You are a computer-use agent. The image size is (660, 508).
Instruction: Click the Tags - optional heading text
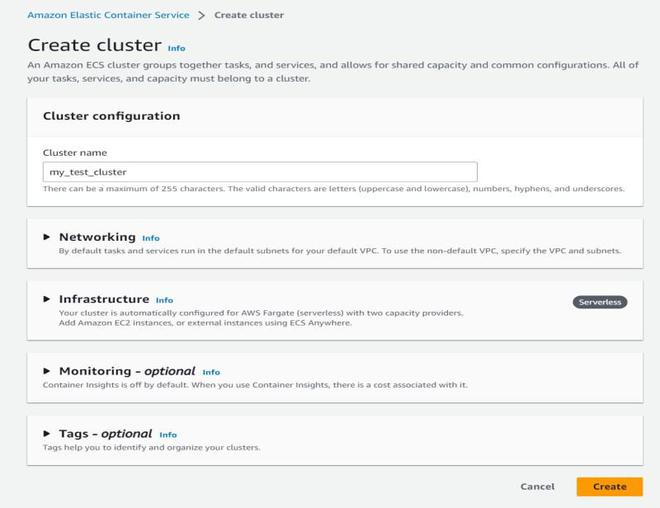105,434
